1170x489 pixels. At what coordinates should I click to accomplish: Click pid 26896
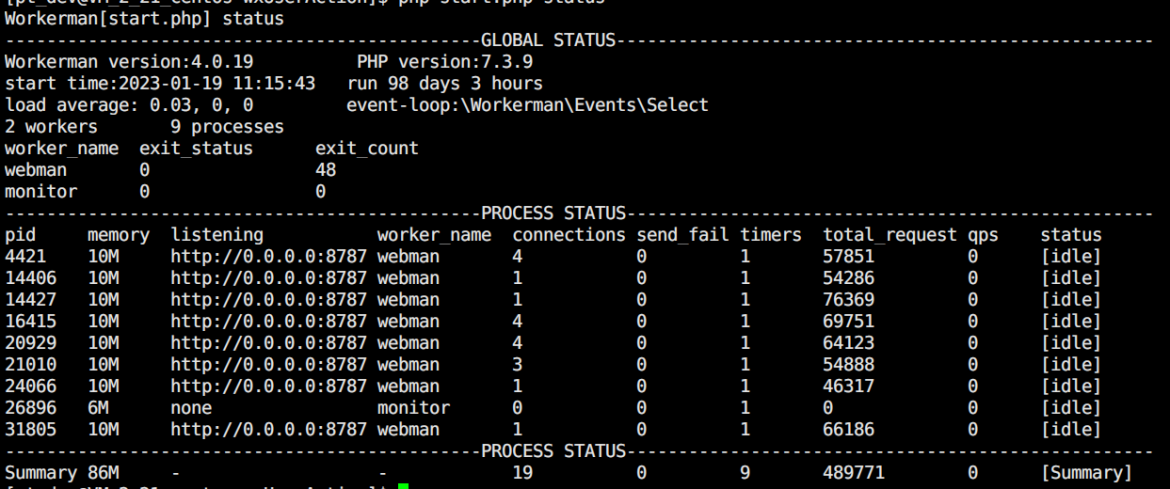pyautogui.click(x=31, y=408)
